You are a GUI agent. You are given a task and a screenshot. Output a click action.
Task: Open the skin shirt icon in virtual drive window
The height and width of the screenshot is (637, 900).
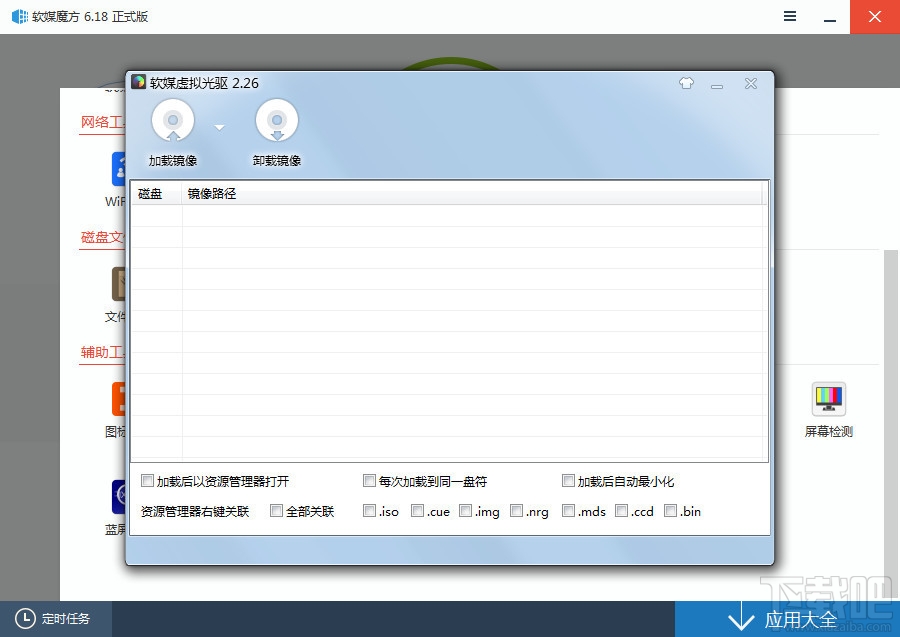tap(686, 84)
